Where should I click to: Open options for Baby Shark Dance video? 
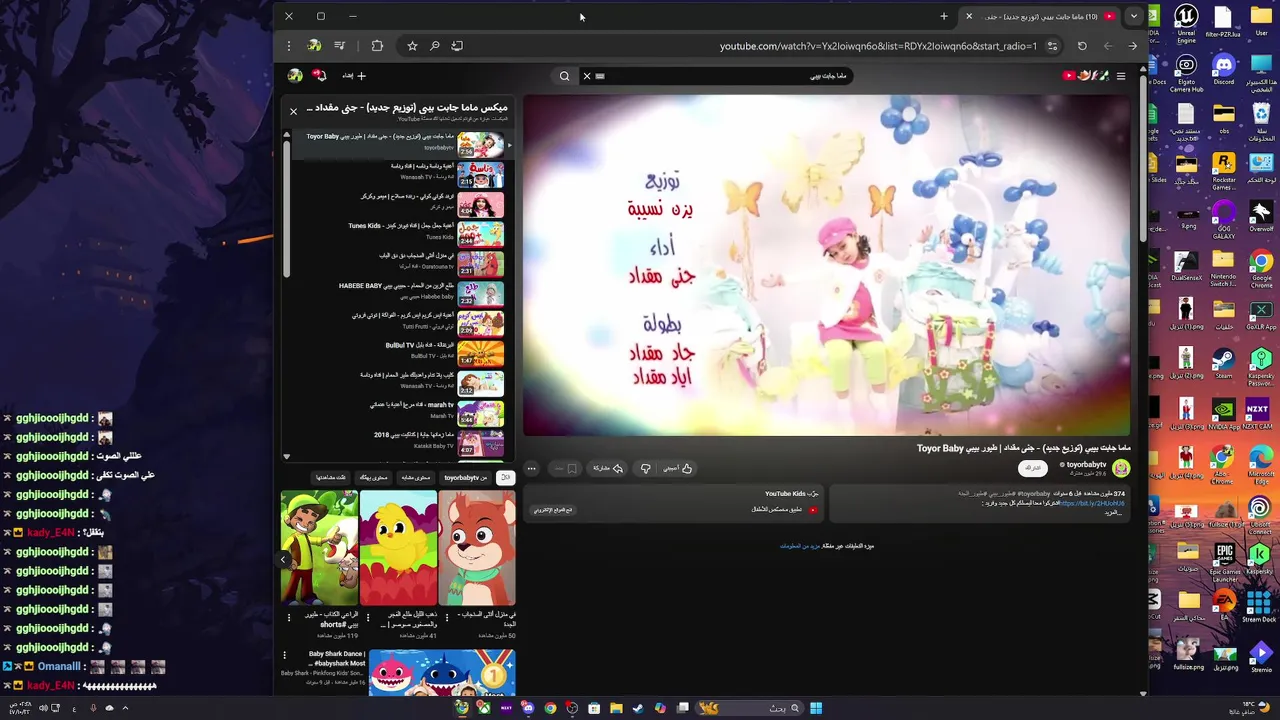point(284,656)
